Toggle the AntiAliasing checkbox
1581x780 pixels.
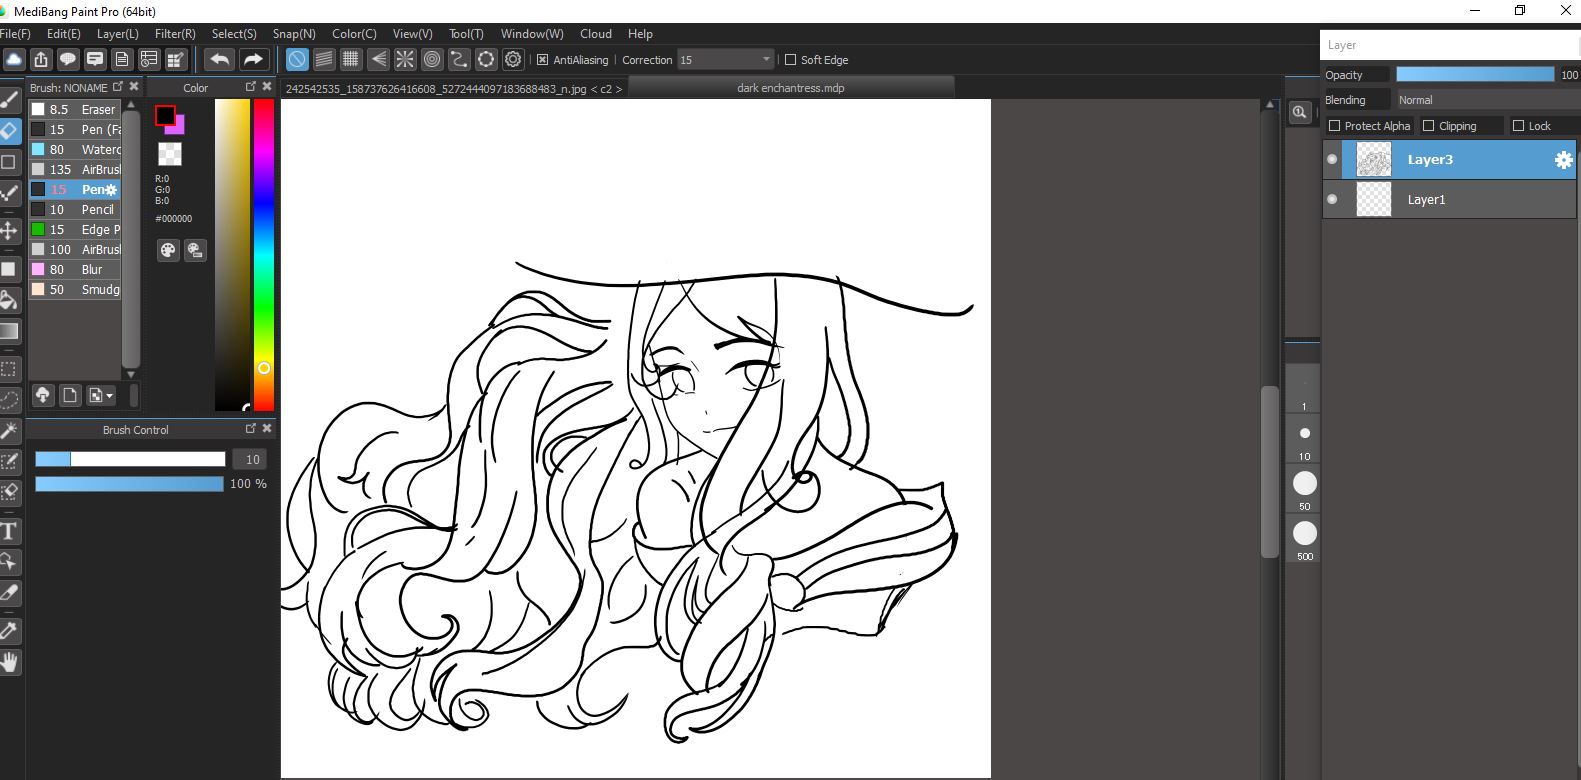click(543, 60)
